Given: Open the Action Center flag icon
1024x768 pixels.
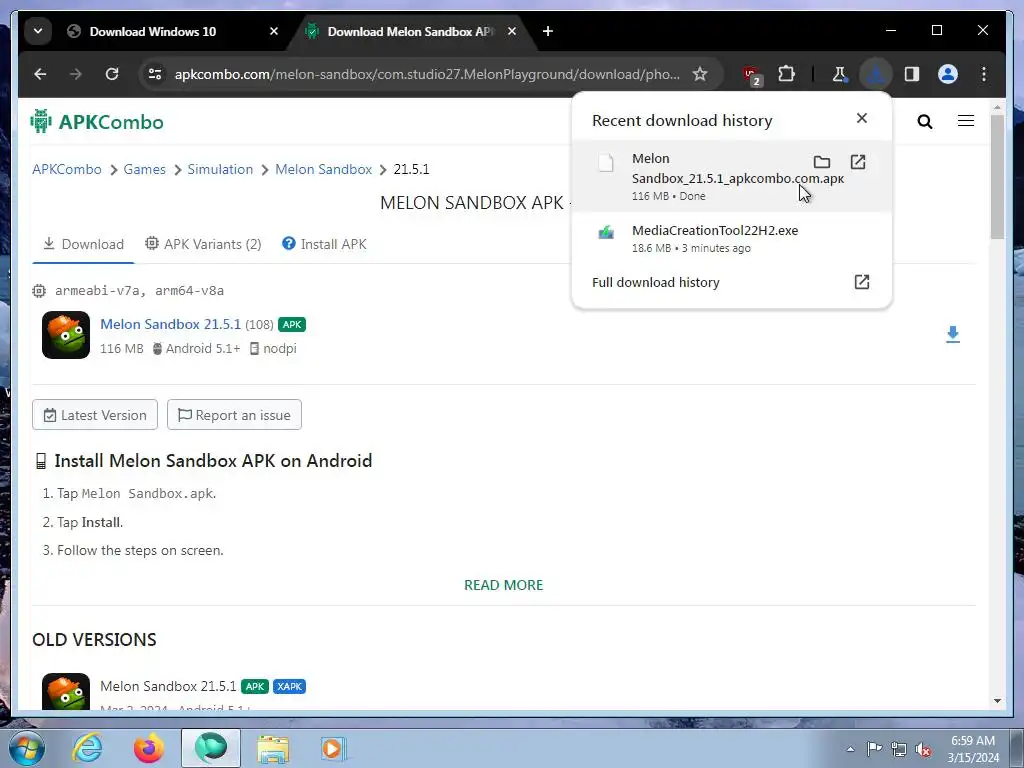Looking at the screenshot, I should point(874,748).
